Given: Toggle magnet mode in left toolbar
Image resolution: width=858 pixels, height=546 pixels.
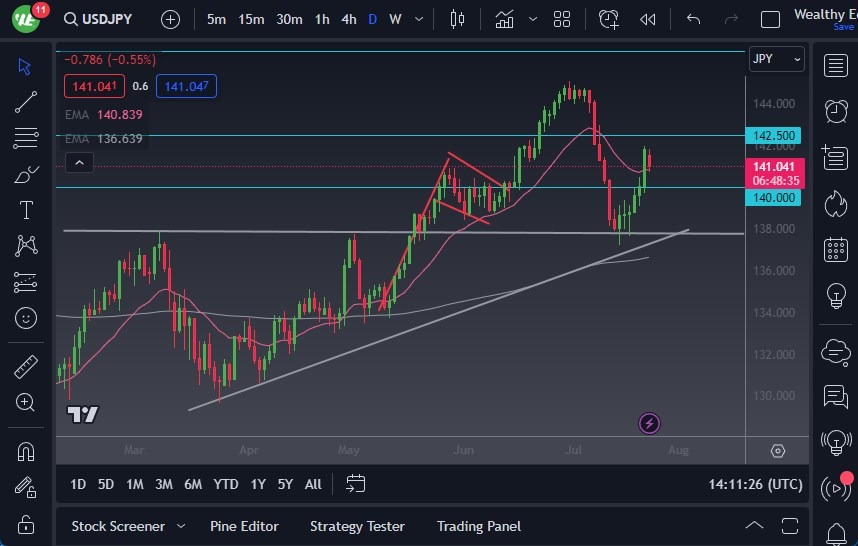Looking at the screenshot, I should pyautogui.click(x=26, y=451).
